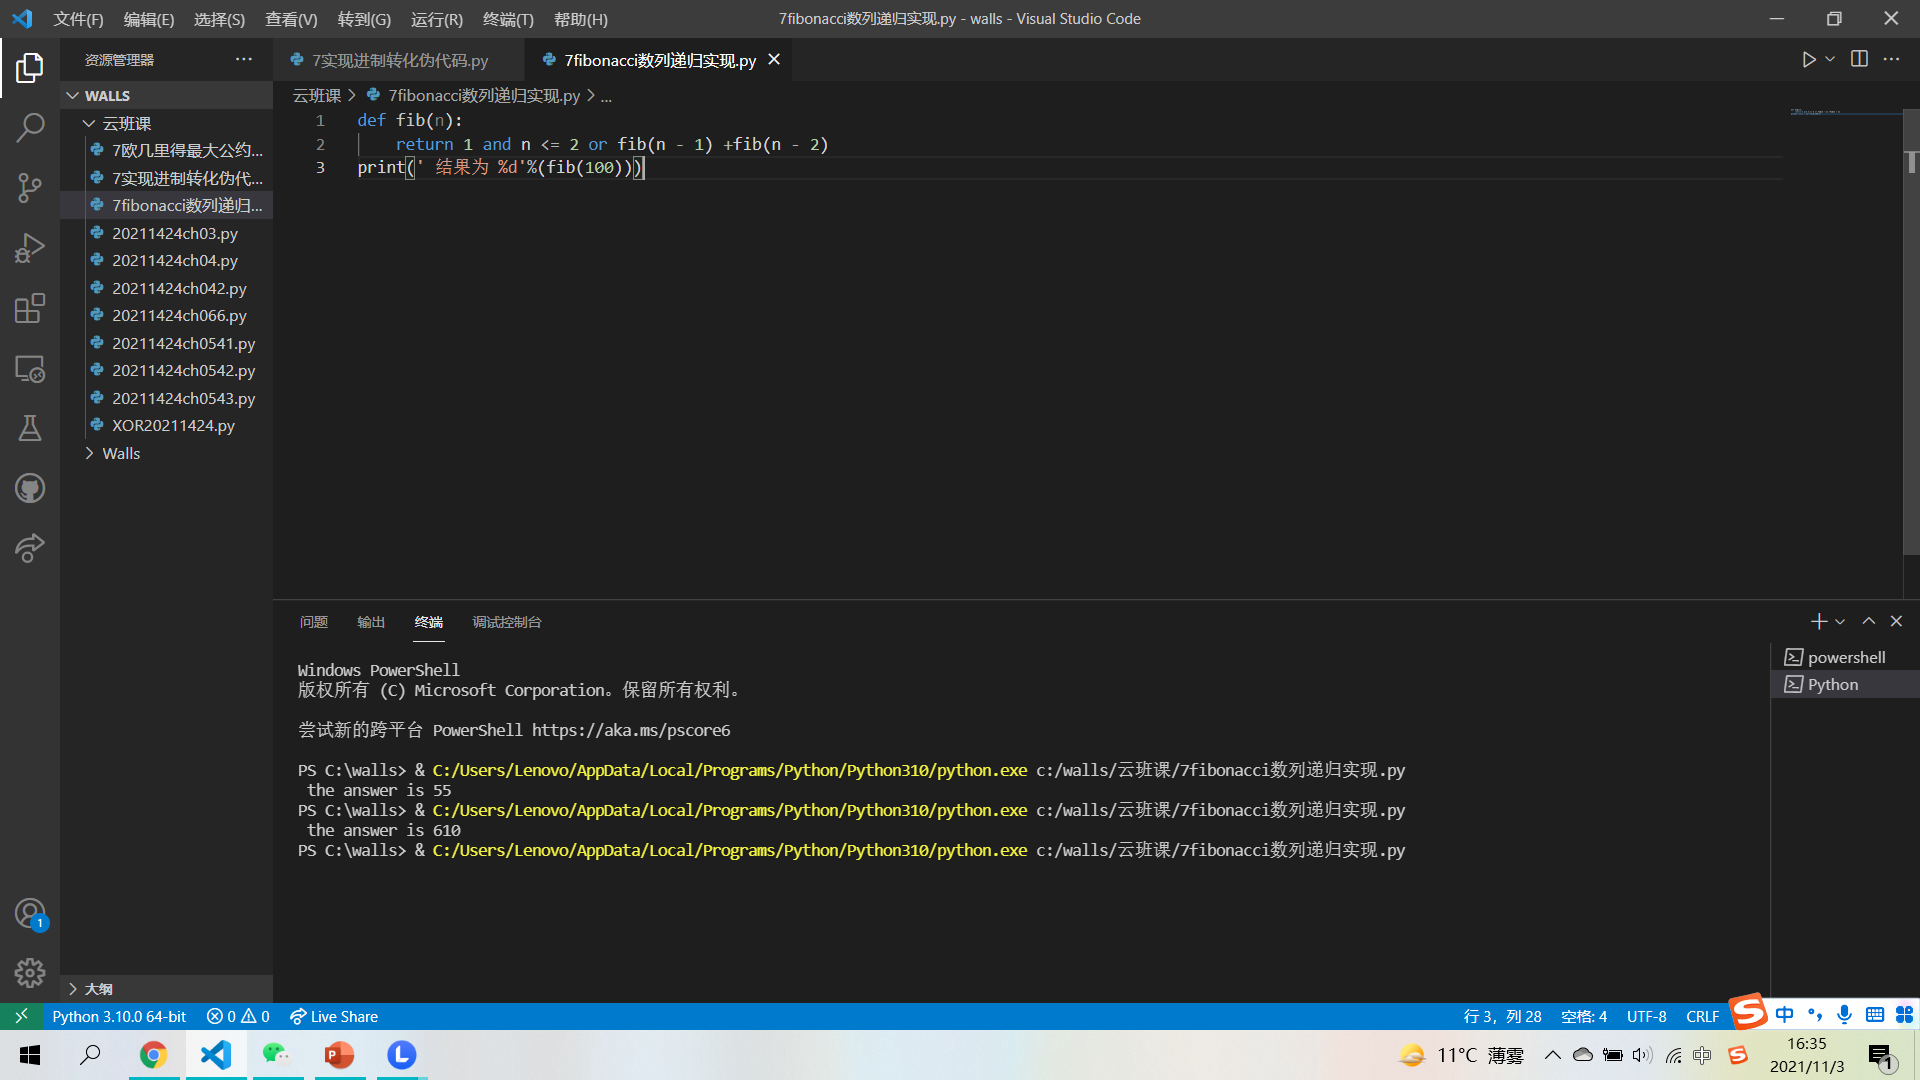Switch to the 调试控制台 panel tab
This screenshot has height=1080, width=1920.
[507, 622]
